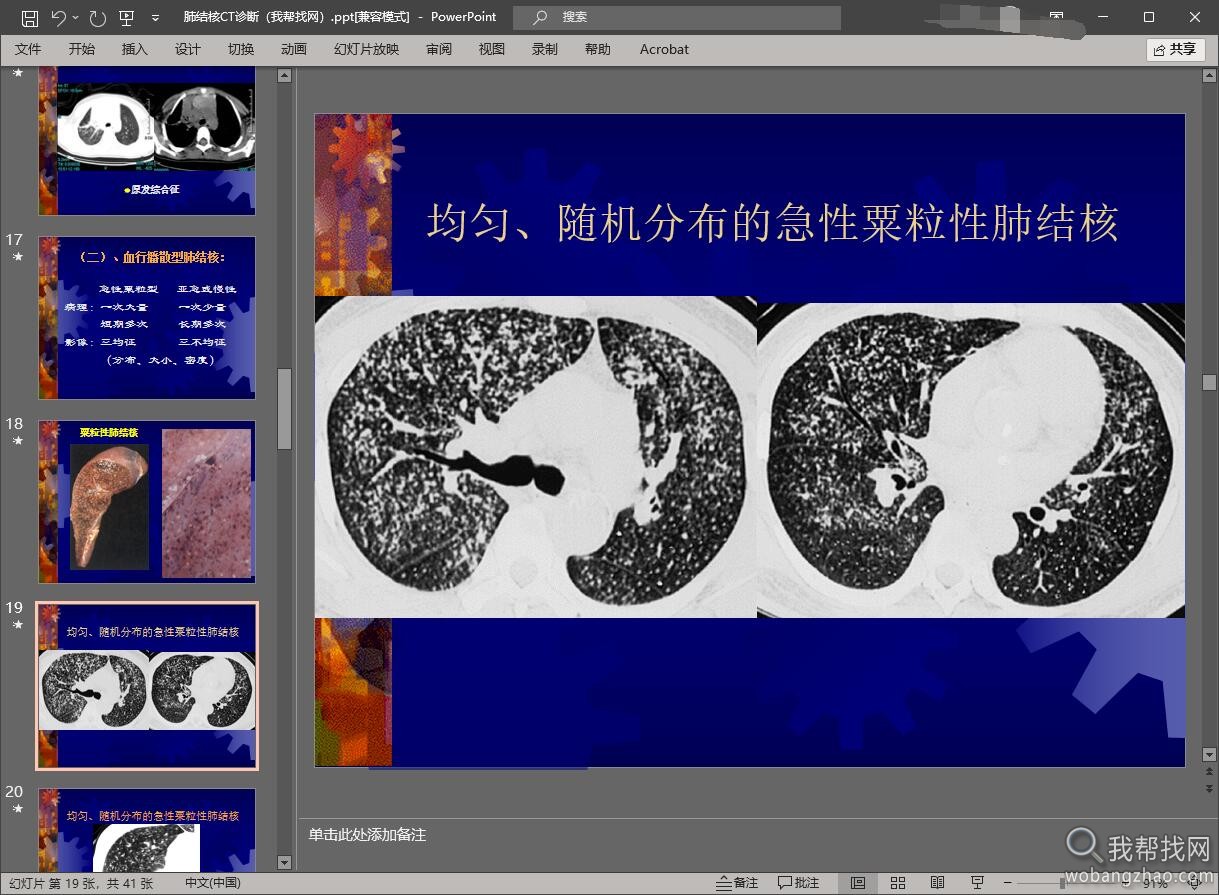Click the 搜索 search box
The image size is (1219, 895).
click(x=677, y=17)
